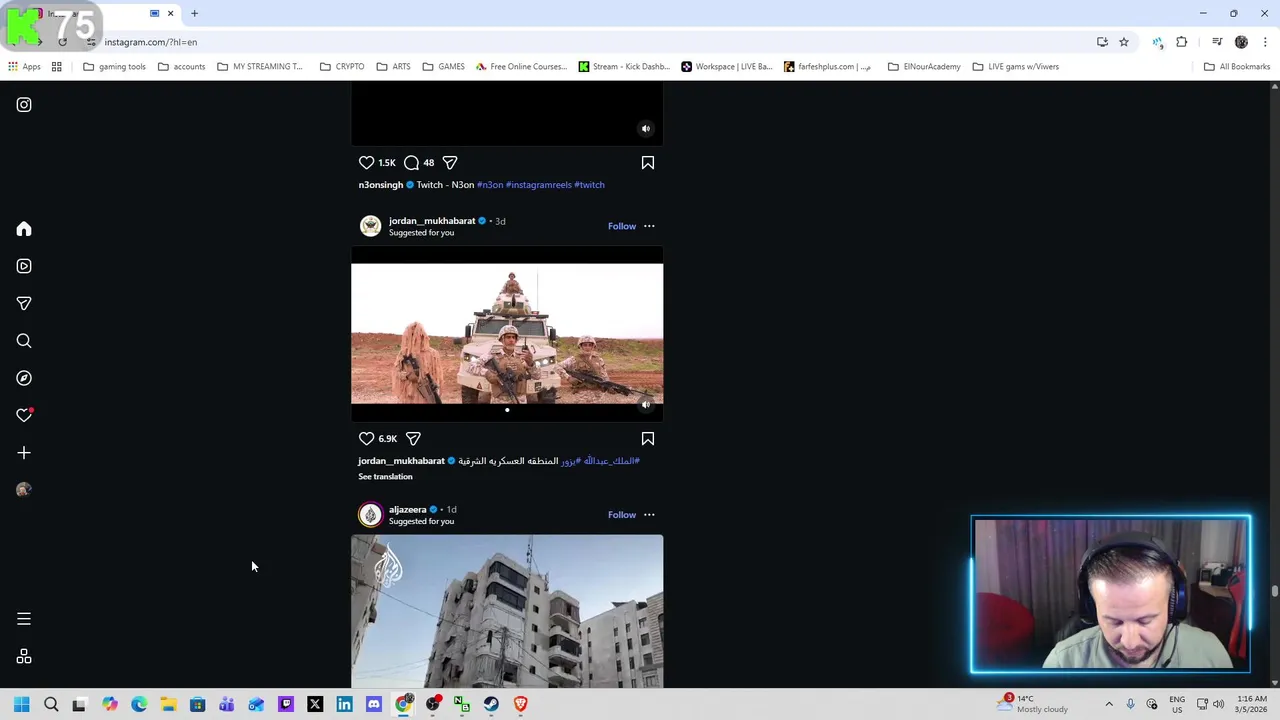Open More options for aljazeera post
This screenshot has width=1280, height=720.
point(649,515)
